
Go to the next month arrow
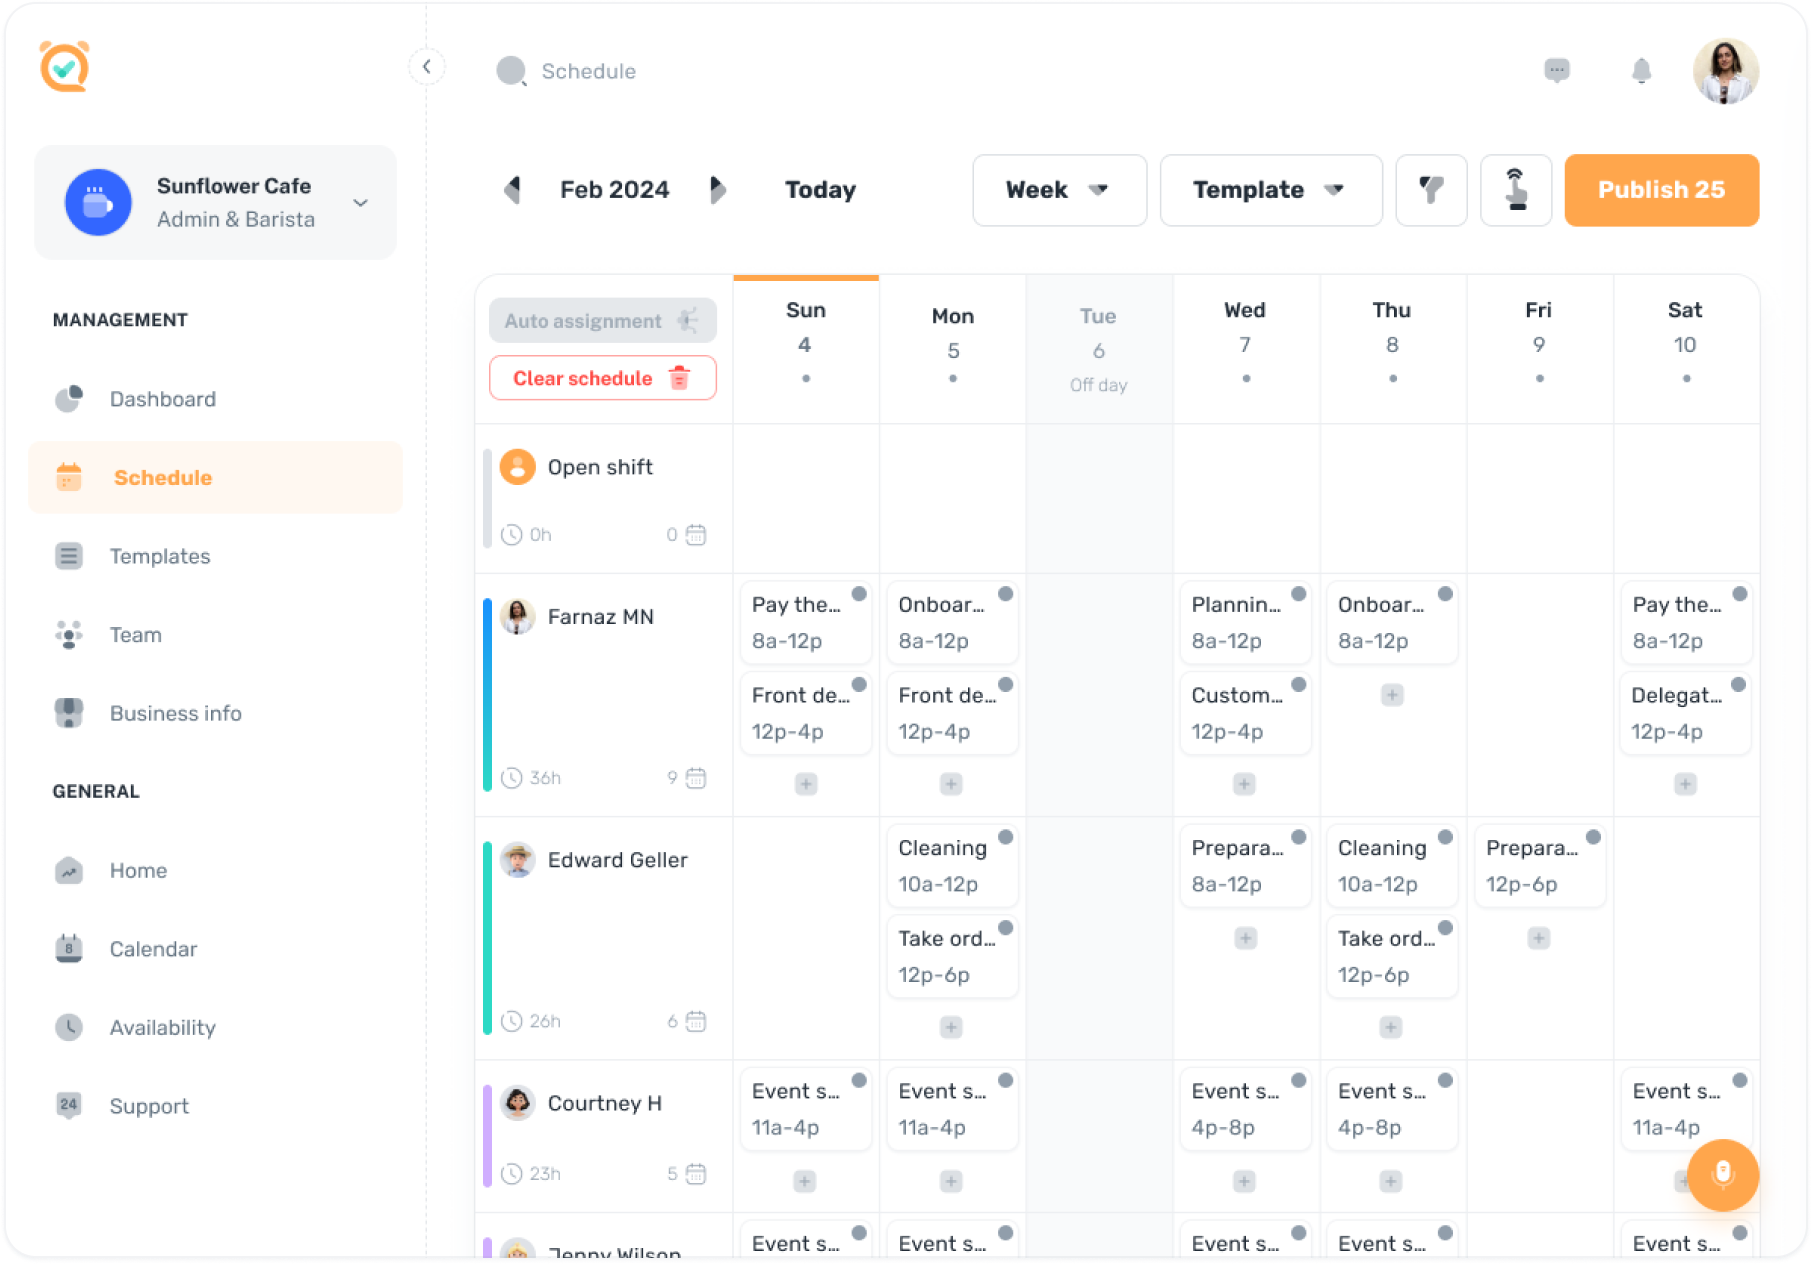click(717, 190)
